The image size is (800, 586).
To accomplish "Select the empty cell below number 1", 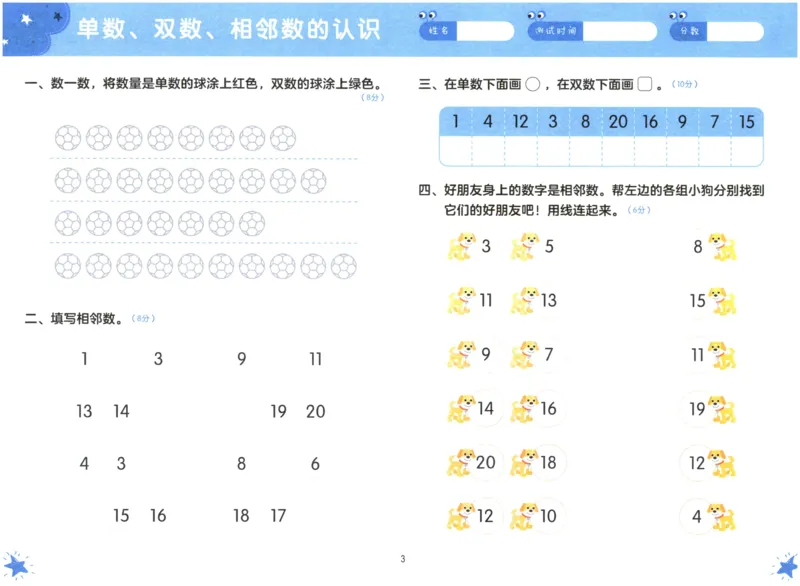I will (x=458, y=147).
